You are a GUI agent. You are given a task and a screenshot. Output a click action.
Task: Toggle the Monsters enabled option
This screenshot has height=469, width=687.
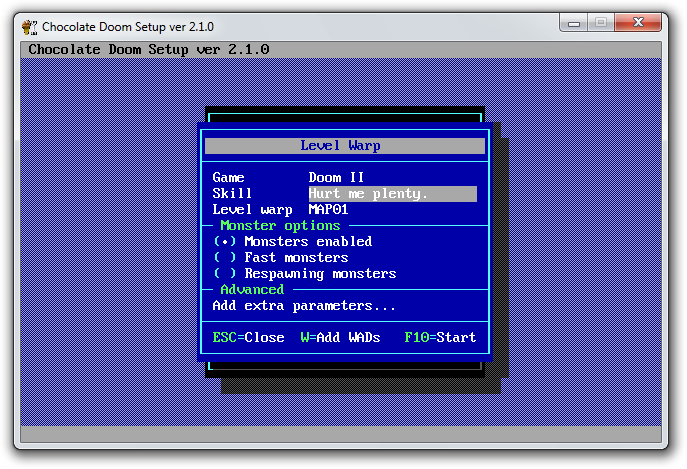(x=293, y=242)
